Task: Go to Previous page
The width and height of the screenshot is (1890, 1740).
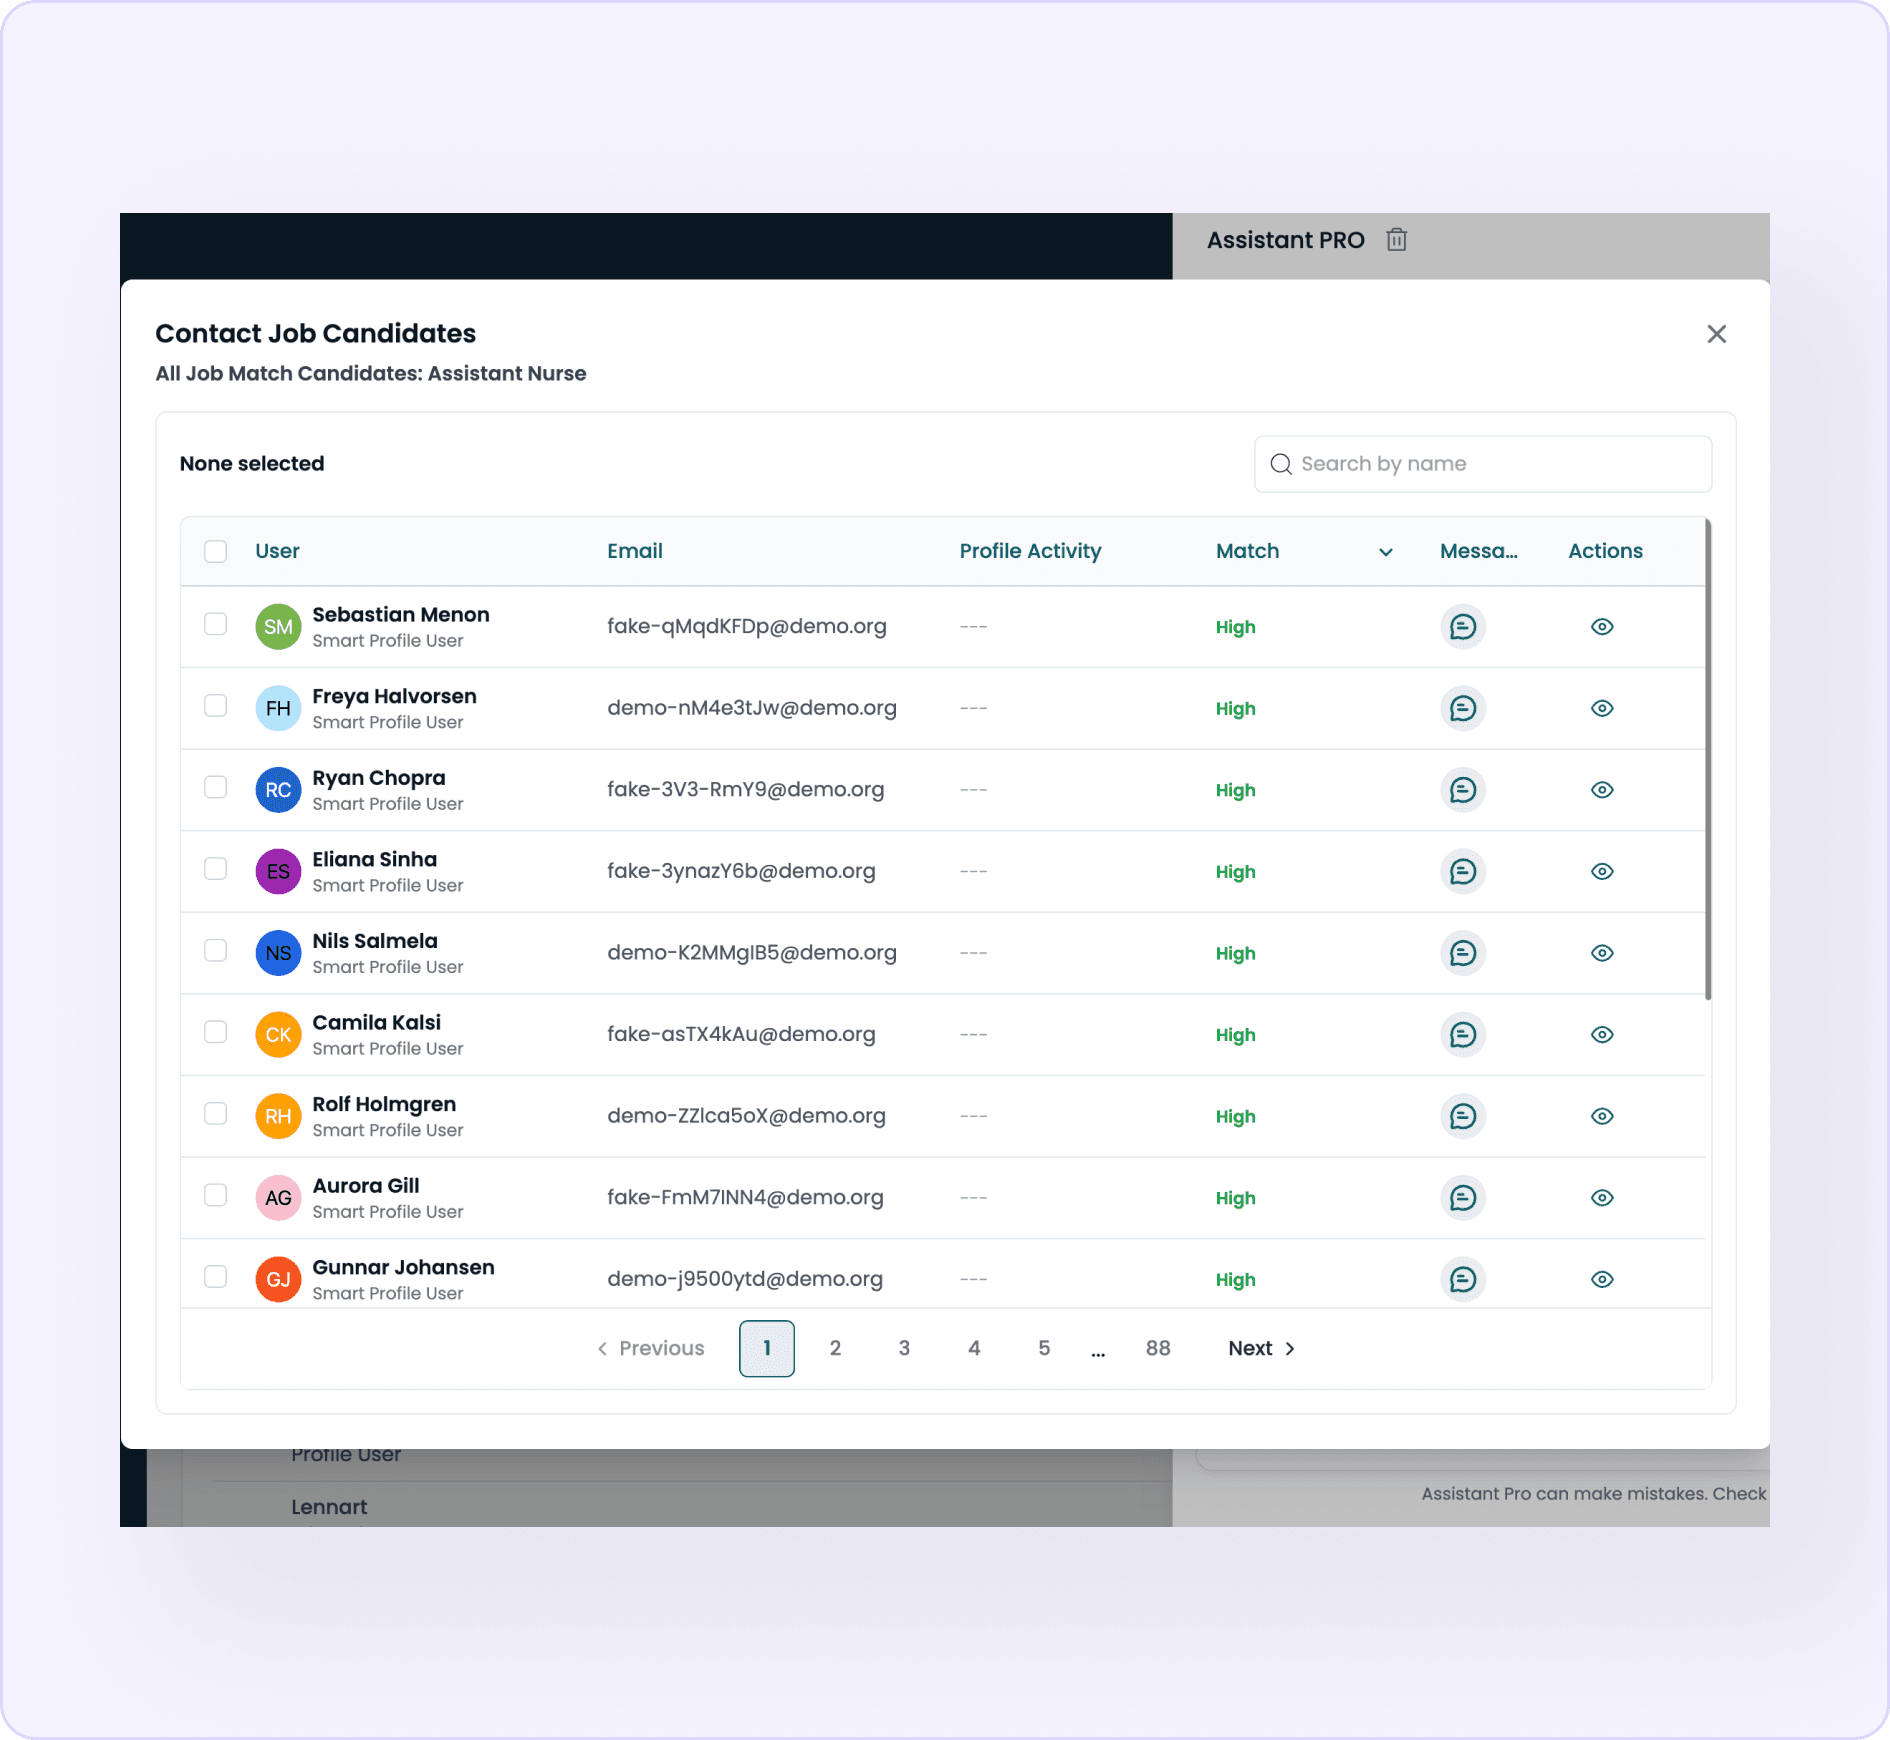Action: click(x=651, y=1348)
